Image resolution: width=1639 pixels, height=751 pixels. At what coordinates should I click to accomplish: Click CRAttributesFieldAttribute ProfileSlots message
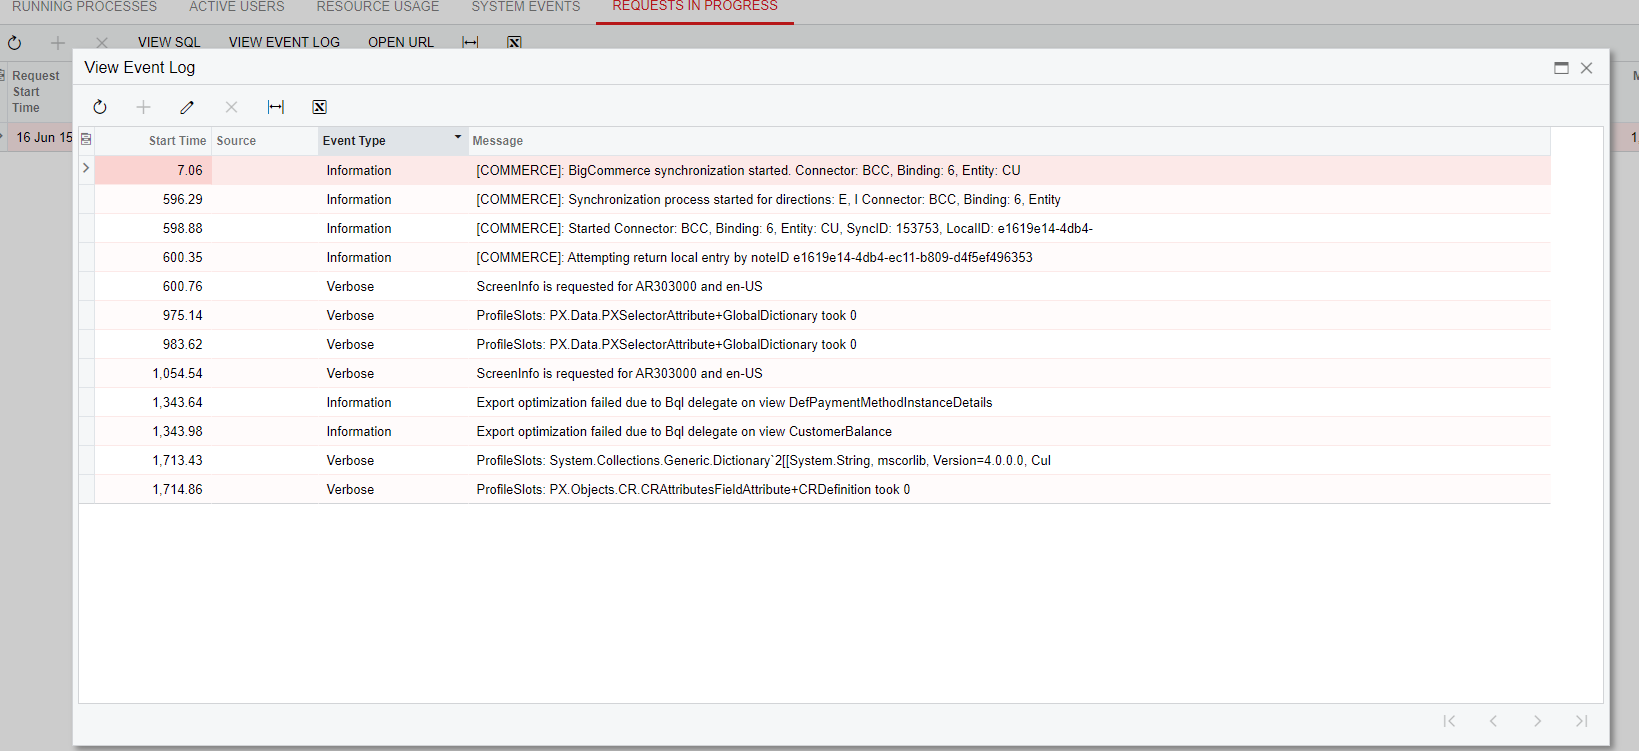[x=693, y=490]
